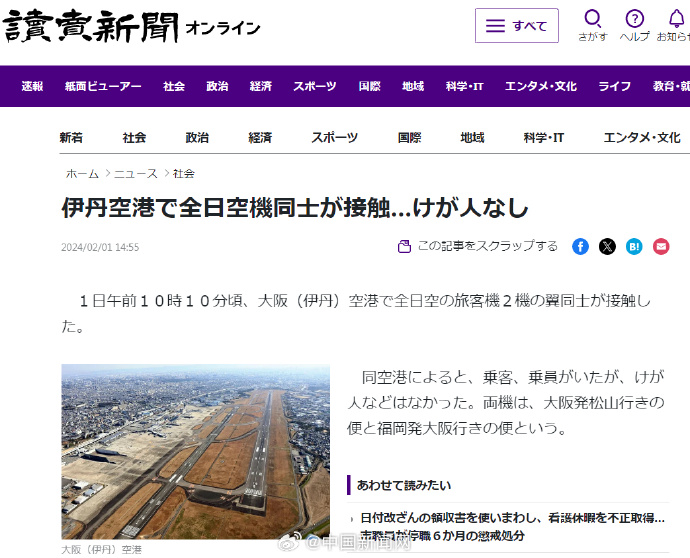Switch to エンタメ・文化 sub tab
This screenshot has height=558, width=690.
tap(642, 138)
